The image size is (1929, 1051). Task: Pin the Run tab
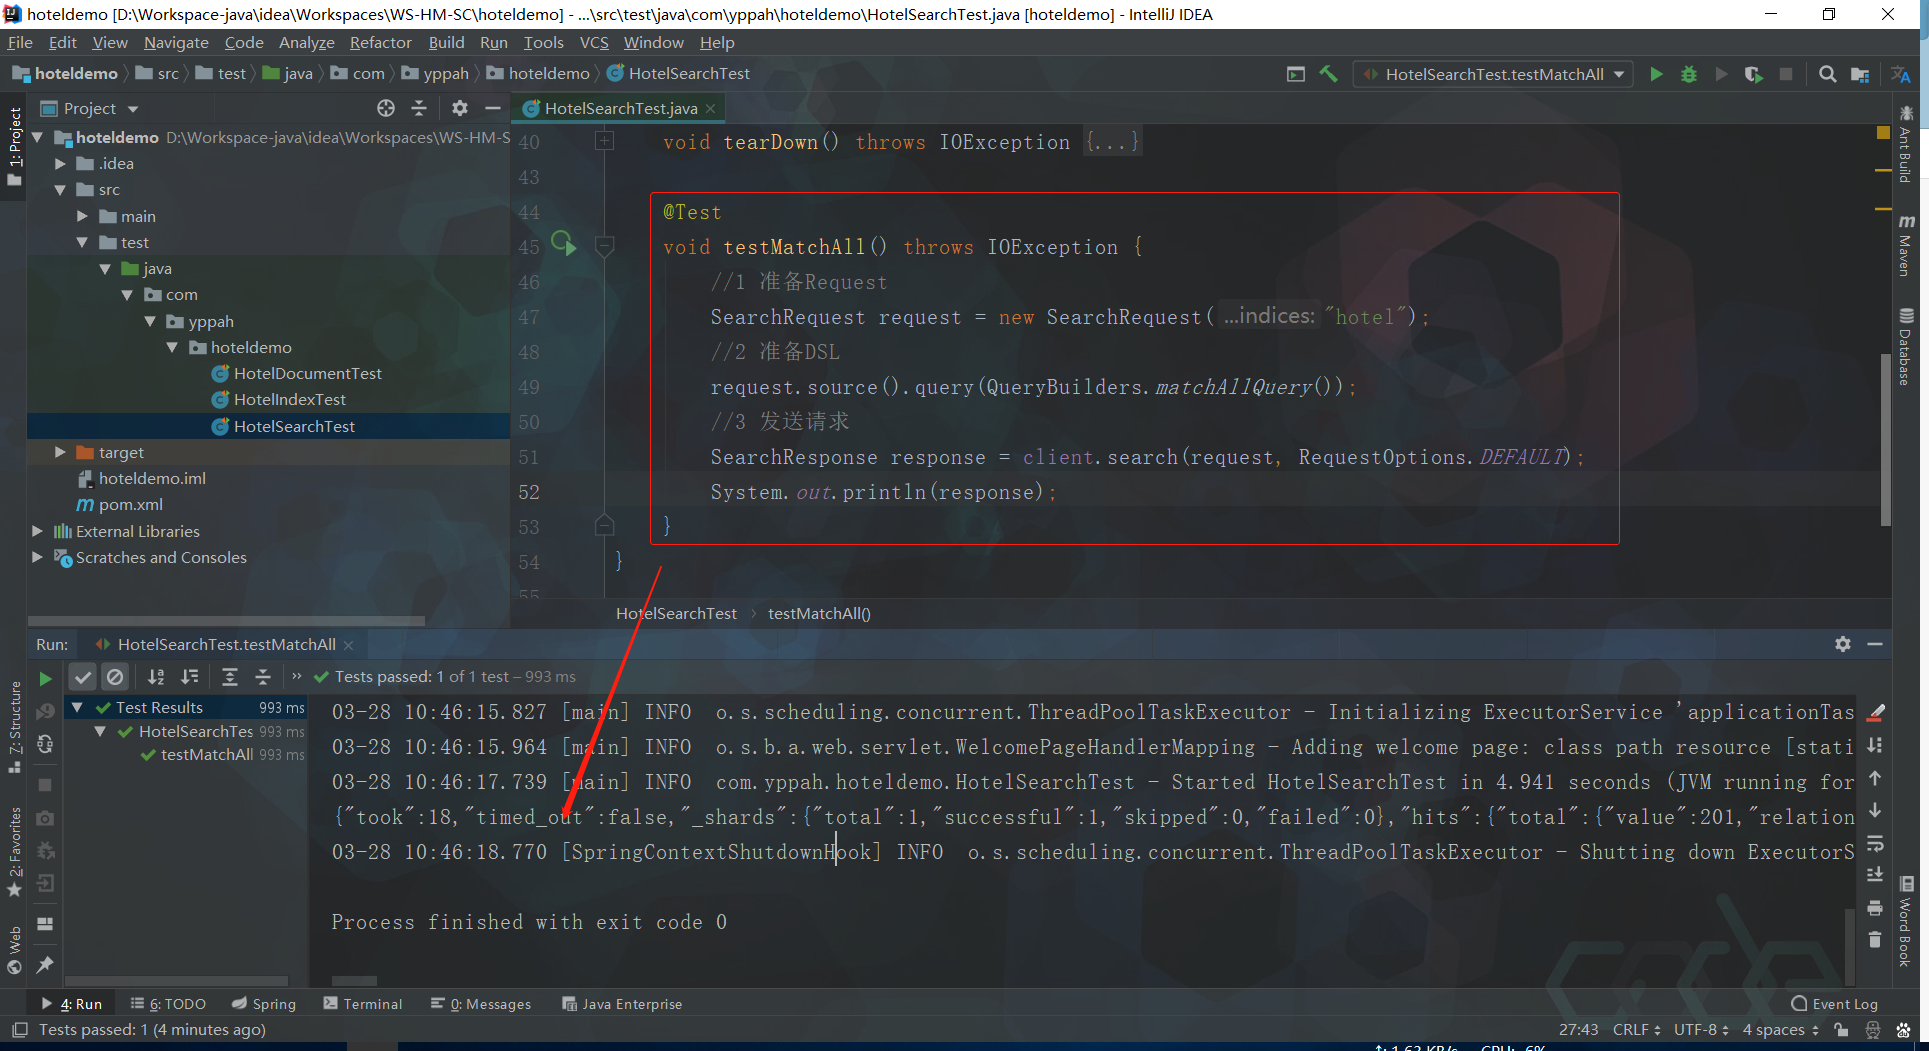pos(45,965)
